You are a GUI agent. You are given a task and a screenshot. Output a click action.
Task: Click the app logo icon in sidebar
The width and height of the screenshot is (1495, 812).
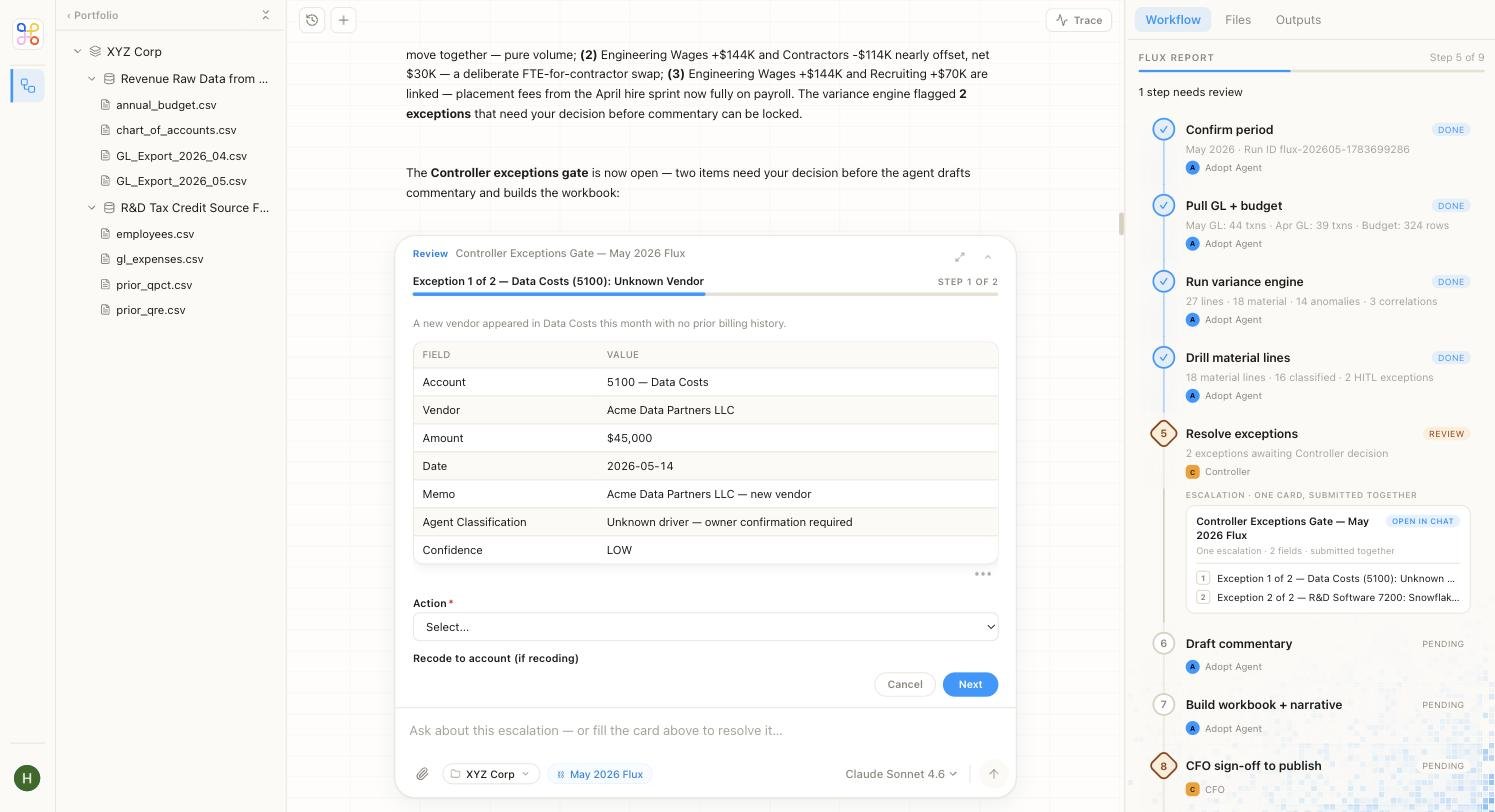coord(28,34)
